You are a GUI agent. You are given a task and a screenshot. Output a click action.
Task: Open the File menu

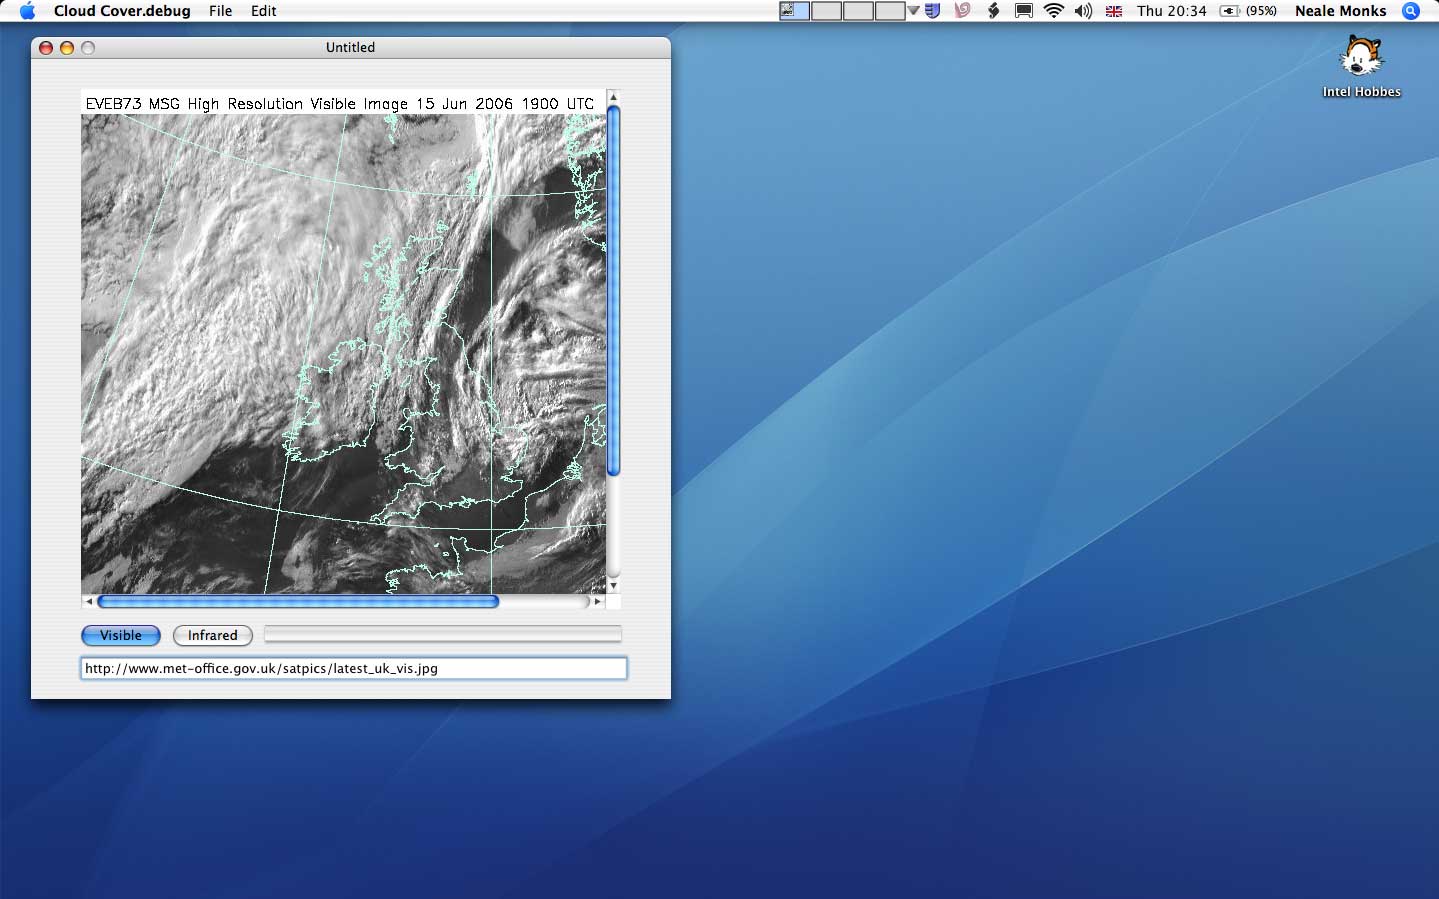click(x=220, y=11)
